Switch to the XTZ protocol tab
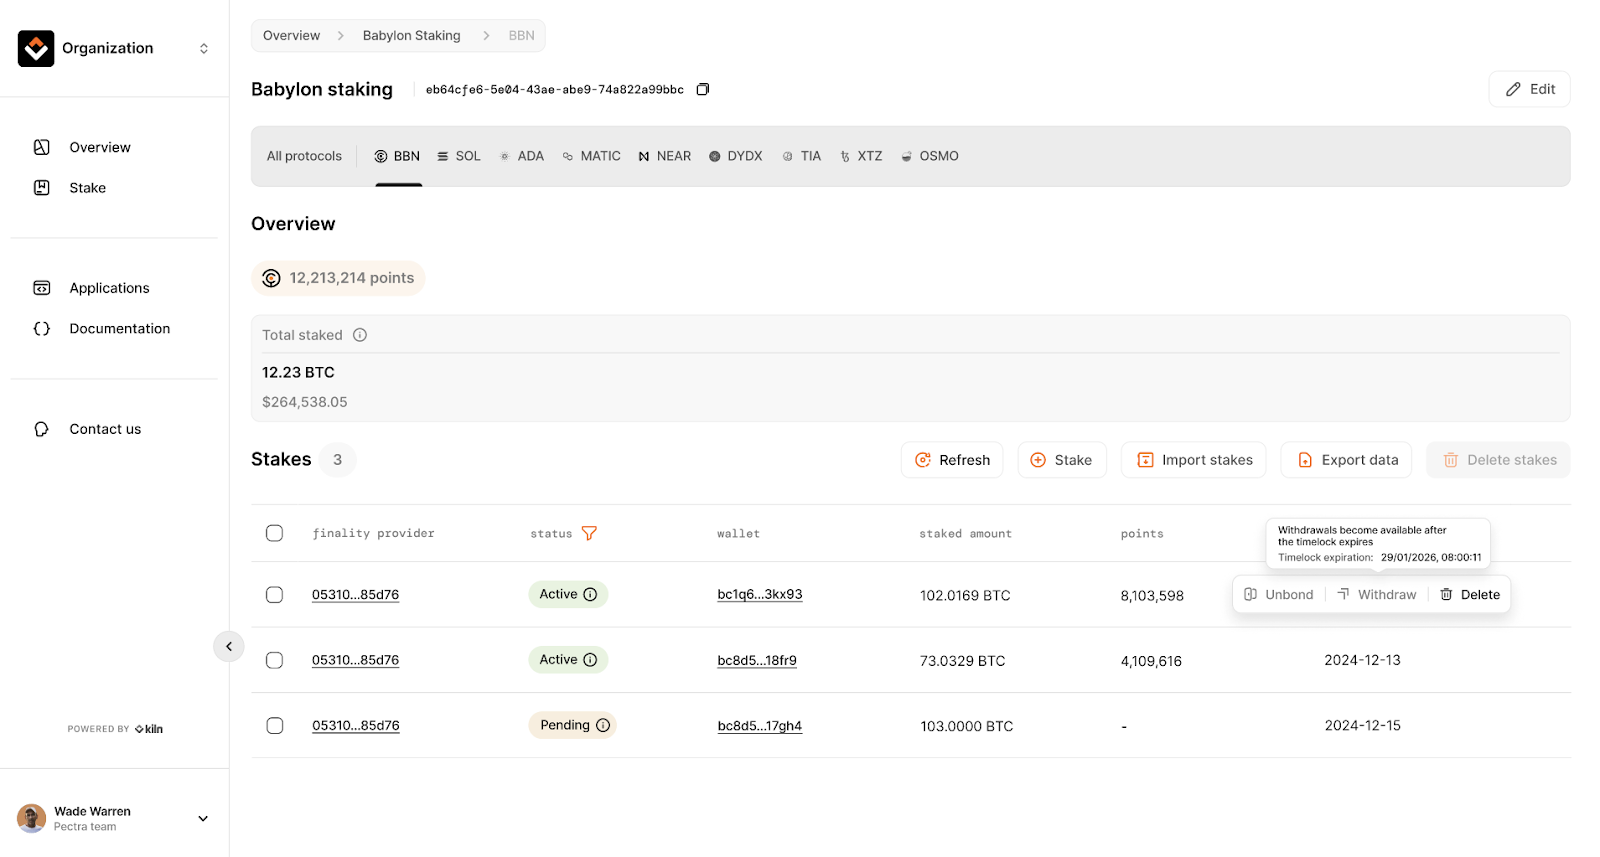 pyautogui.click(x=861, y=156)
